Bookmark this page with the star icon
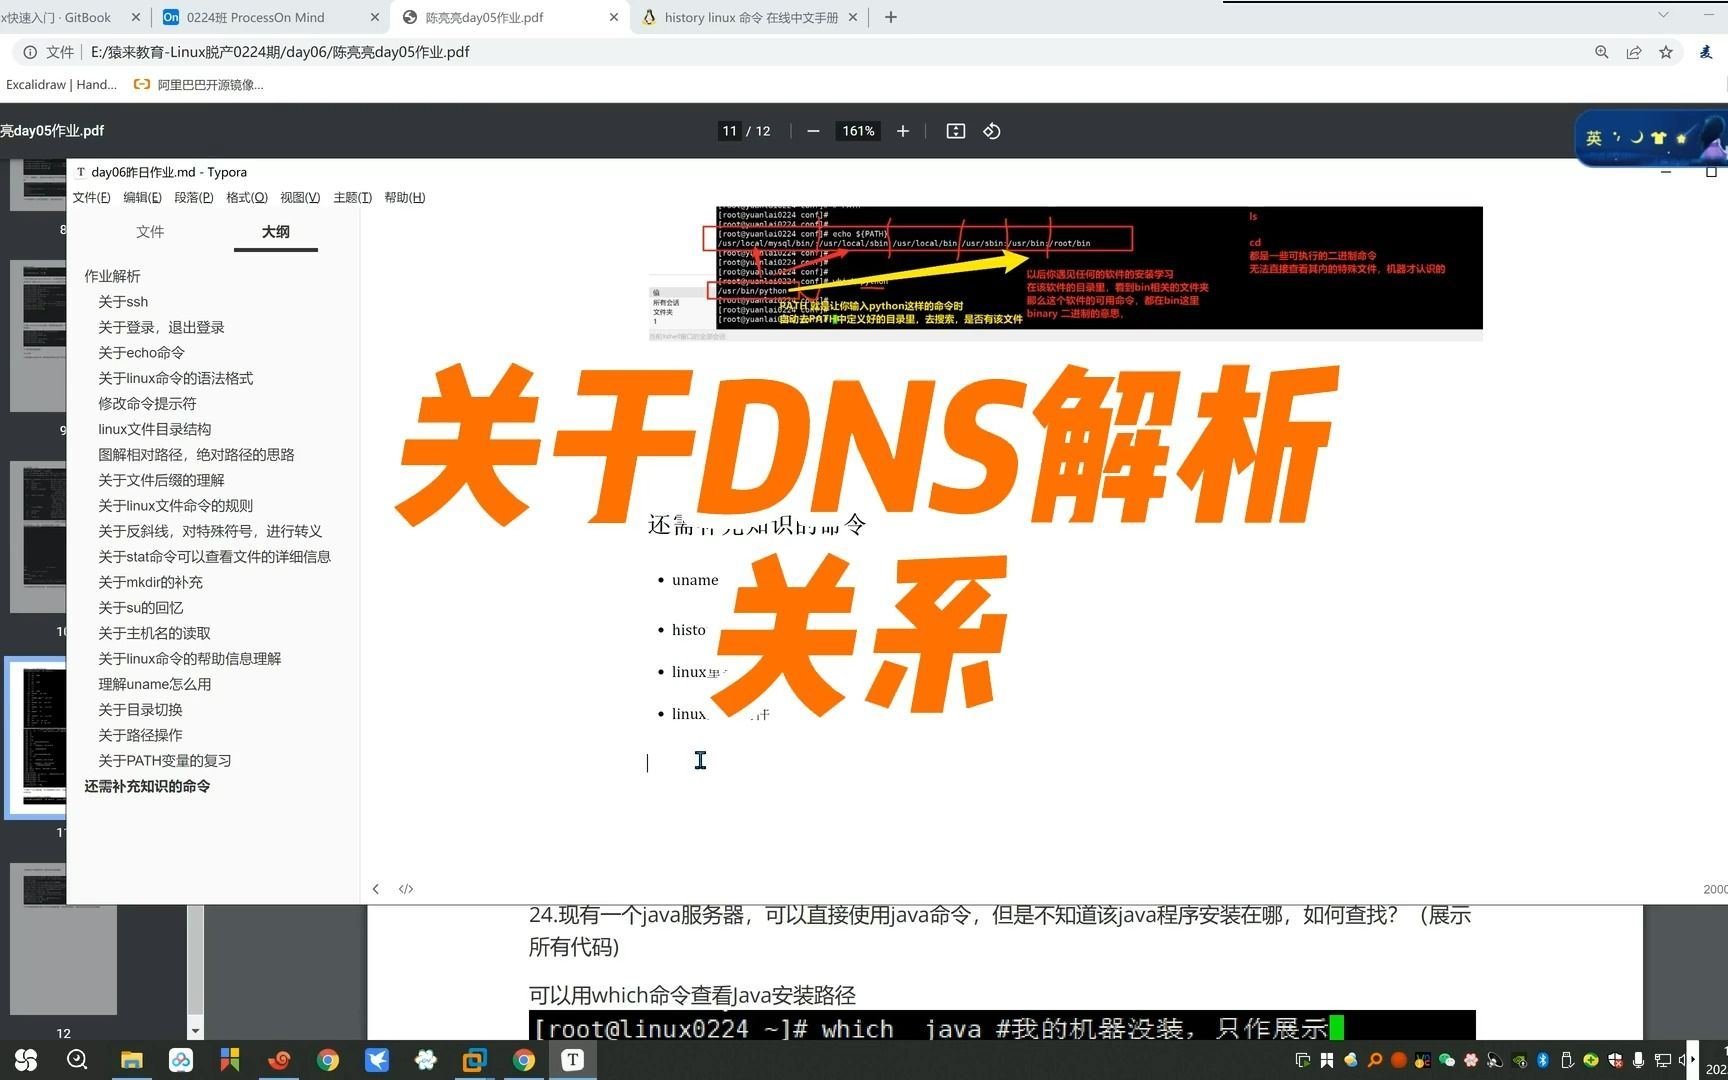This screenshot has height=1080, width=1728. click(x=1666, y=52)
